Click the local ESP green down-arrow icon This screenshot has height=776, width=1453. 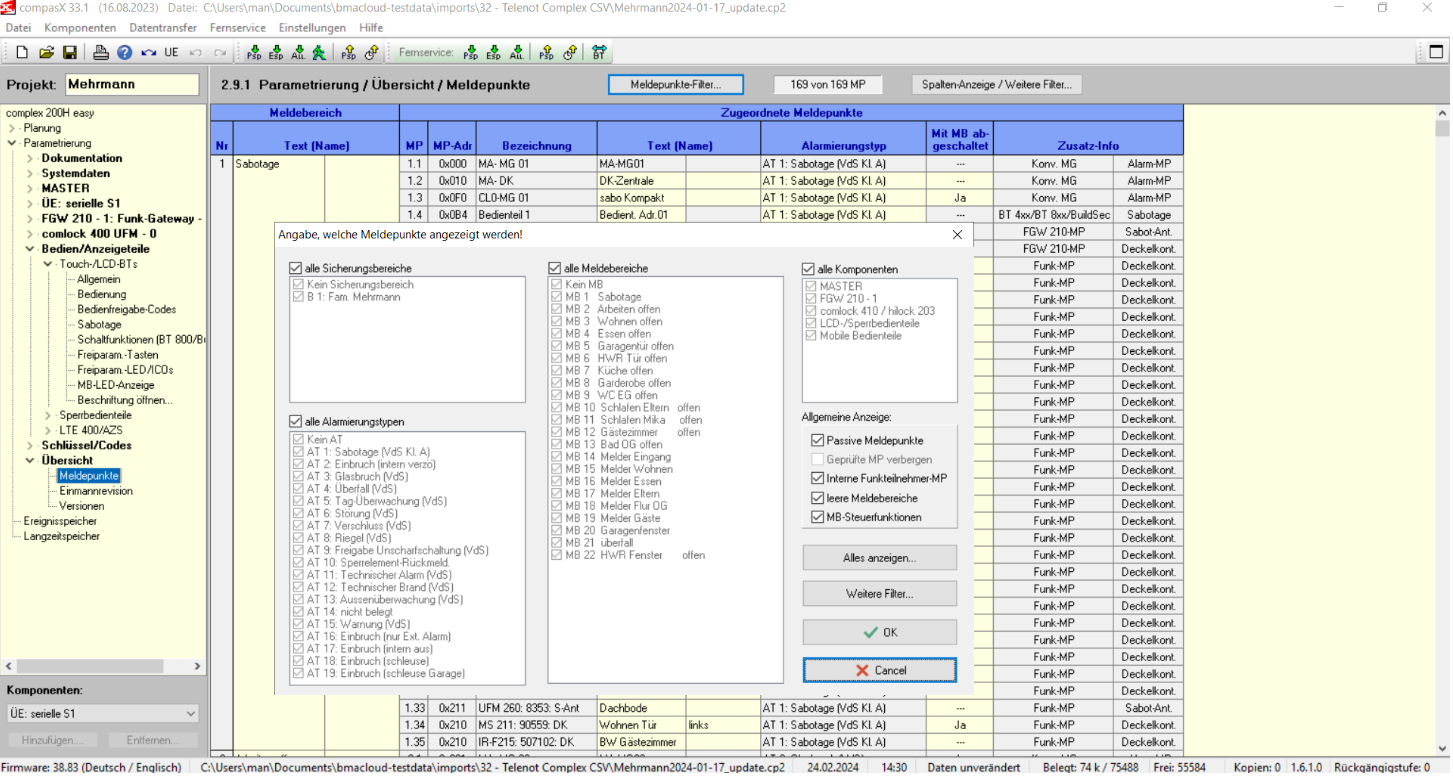point(276,52)
